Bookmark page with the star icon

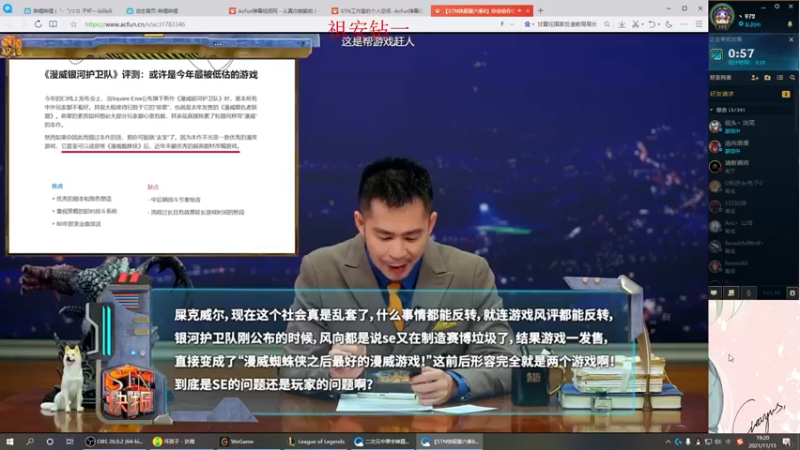(x=73, y=24)
